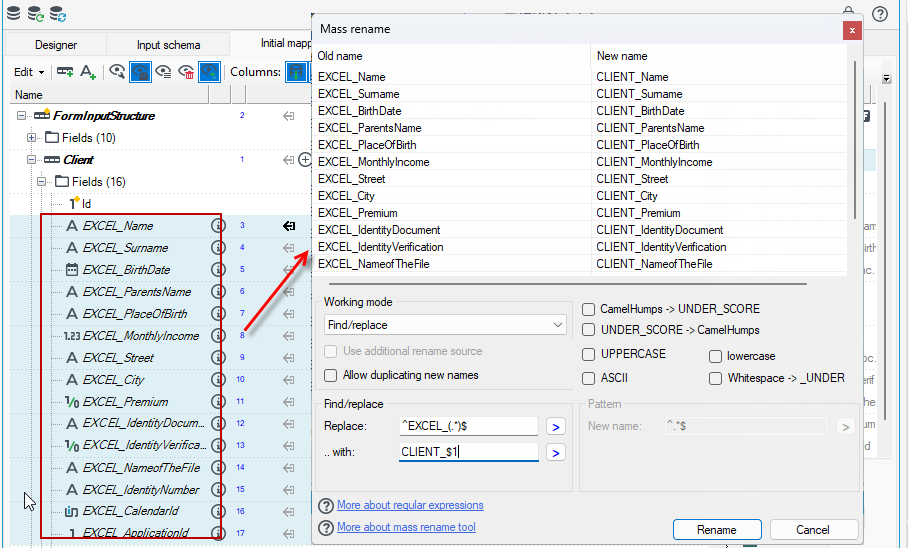Open the Edit dropdown menu
The width and height of the screenshot is (908, 548).
tap(29, 72)
